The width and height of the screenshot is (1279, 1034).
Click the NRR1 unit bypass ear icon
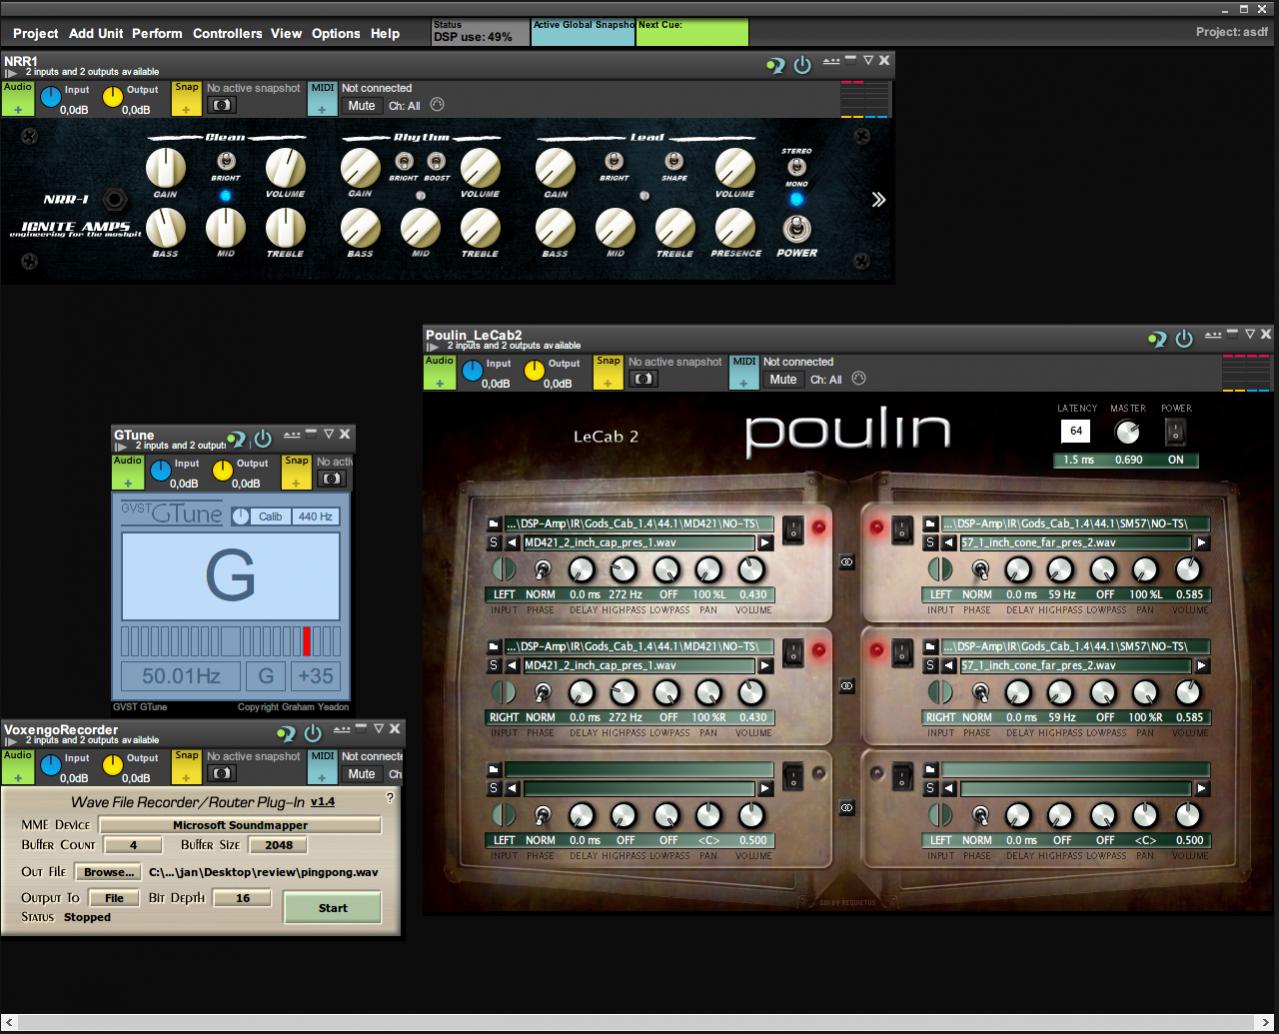coord(776,66)
